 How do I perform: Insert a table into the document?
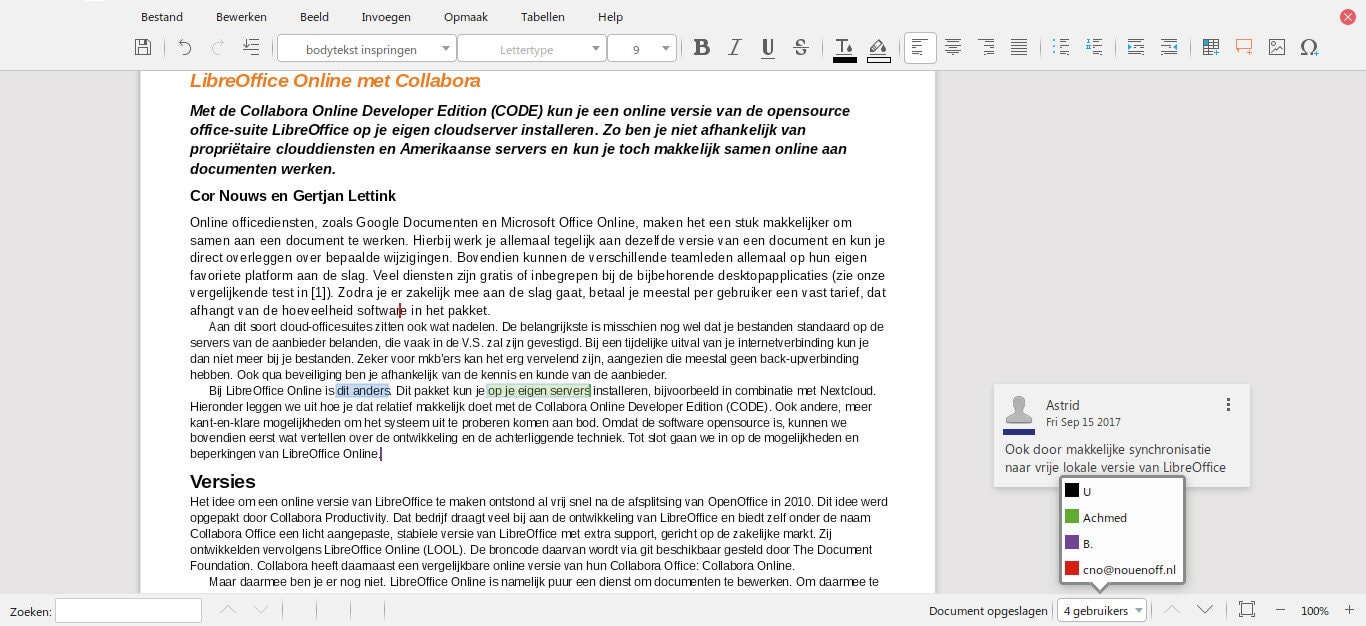coord(1210,47)
